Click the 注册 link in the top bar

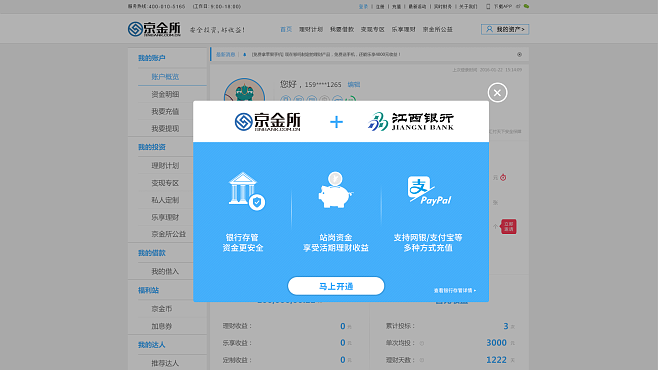click(x=380, y=6)
